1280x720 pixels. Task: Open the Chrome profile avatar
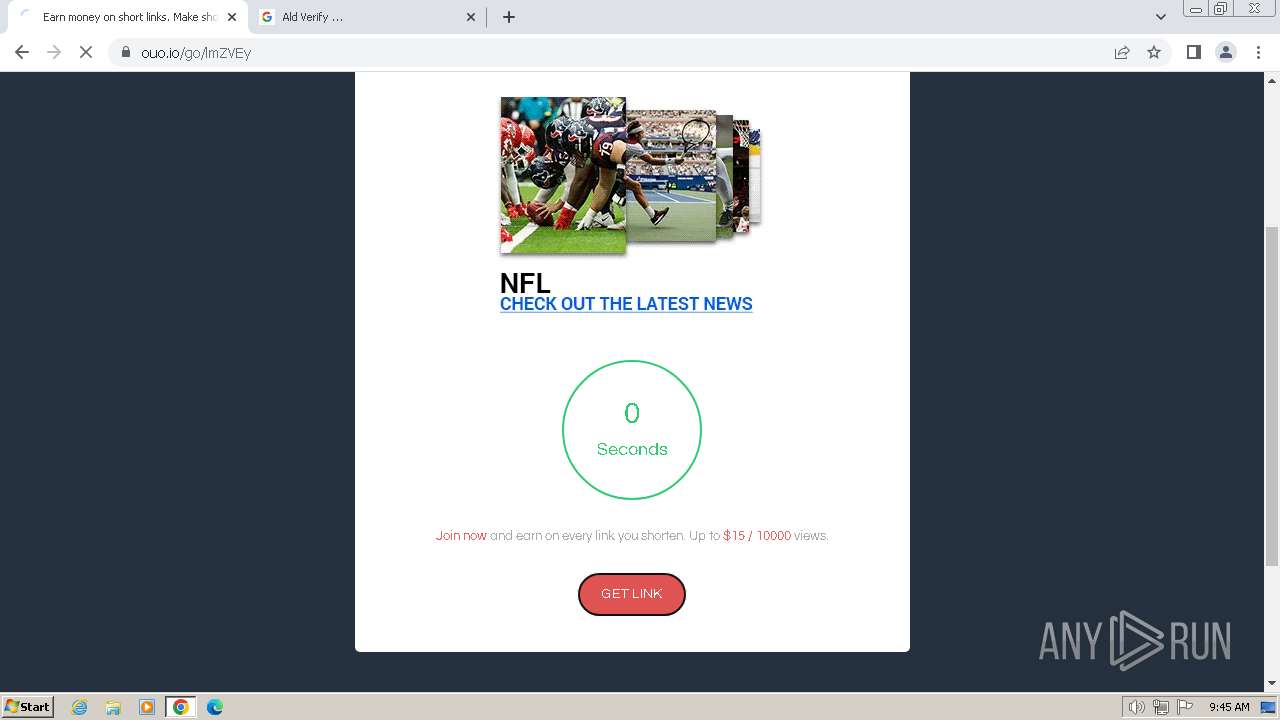[x=1226, y=52]
